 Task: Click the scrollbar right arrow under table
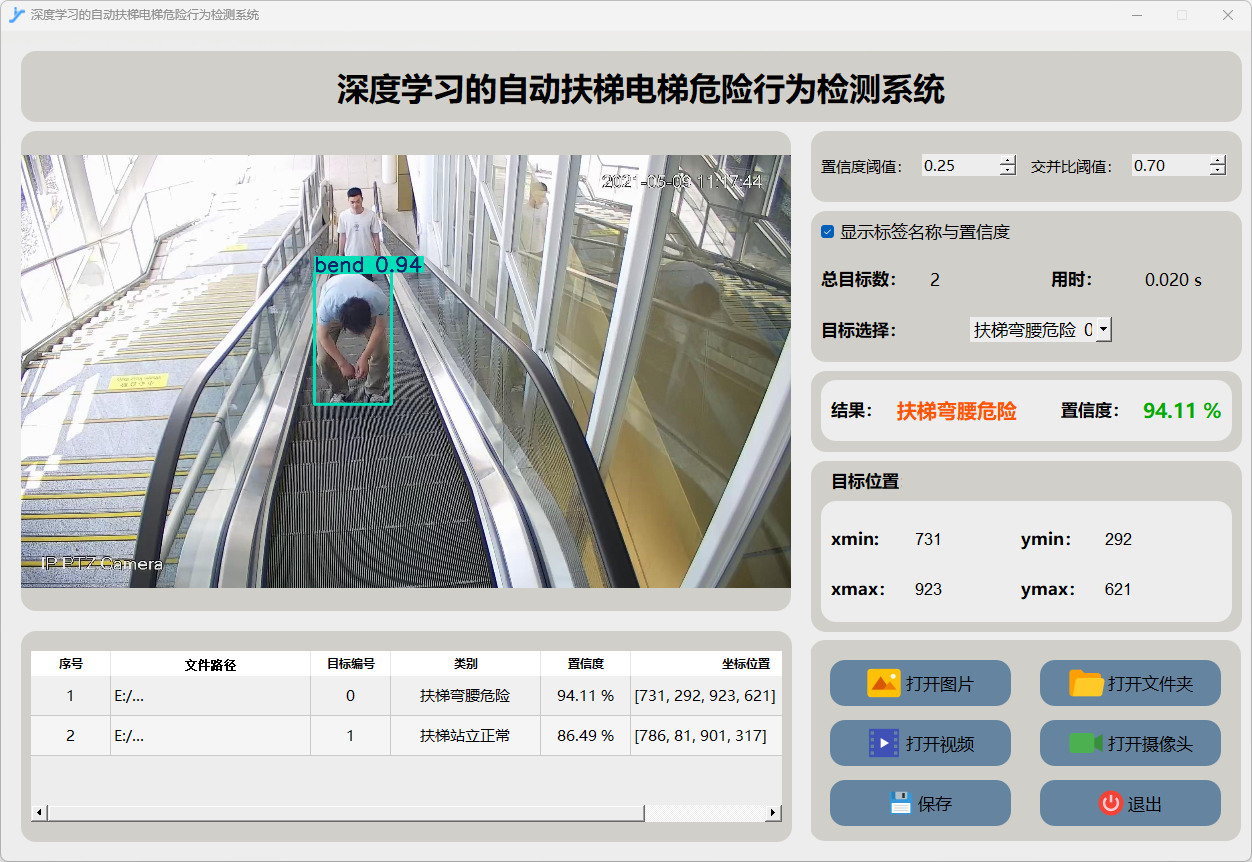pos(773,813)
